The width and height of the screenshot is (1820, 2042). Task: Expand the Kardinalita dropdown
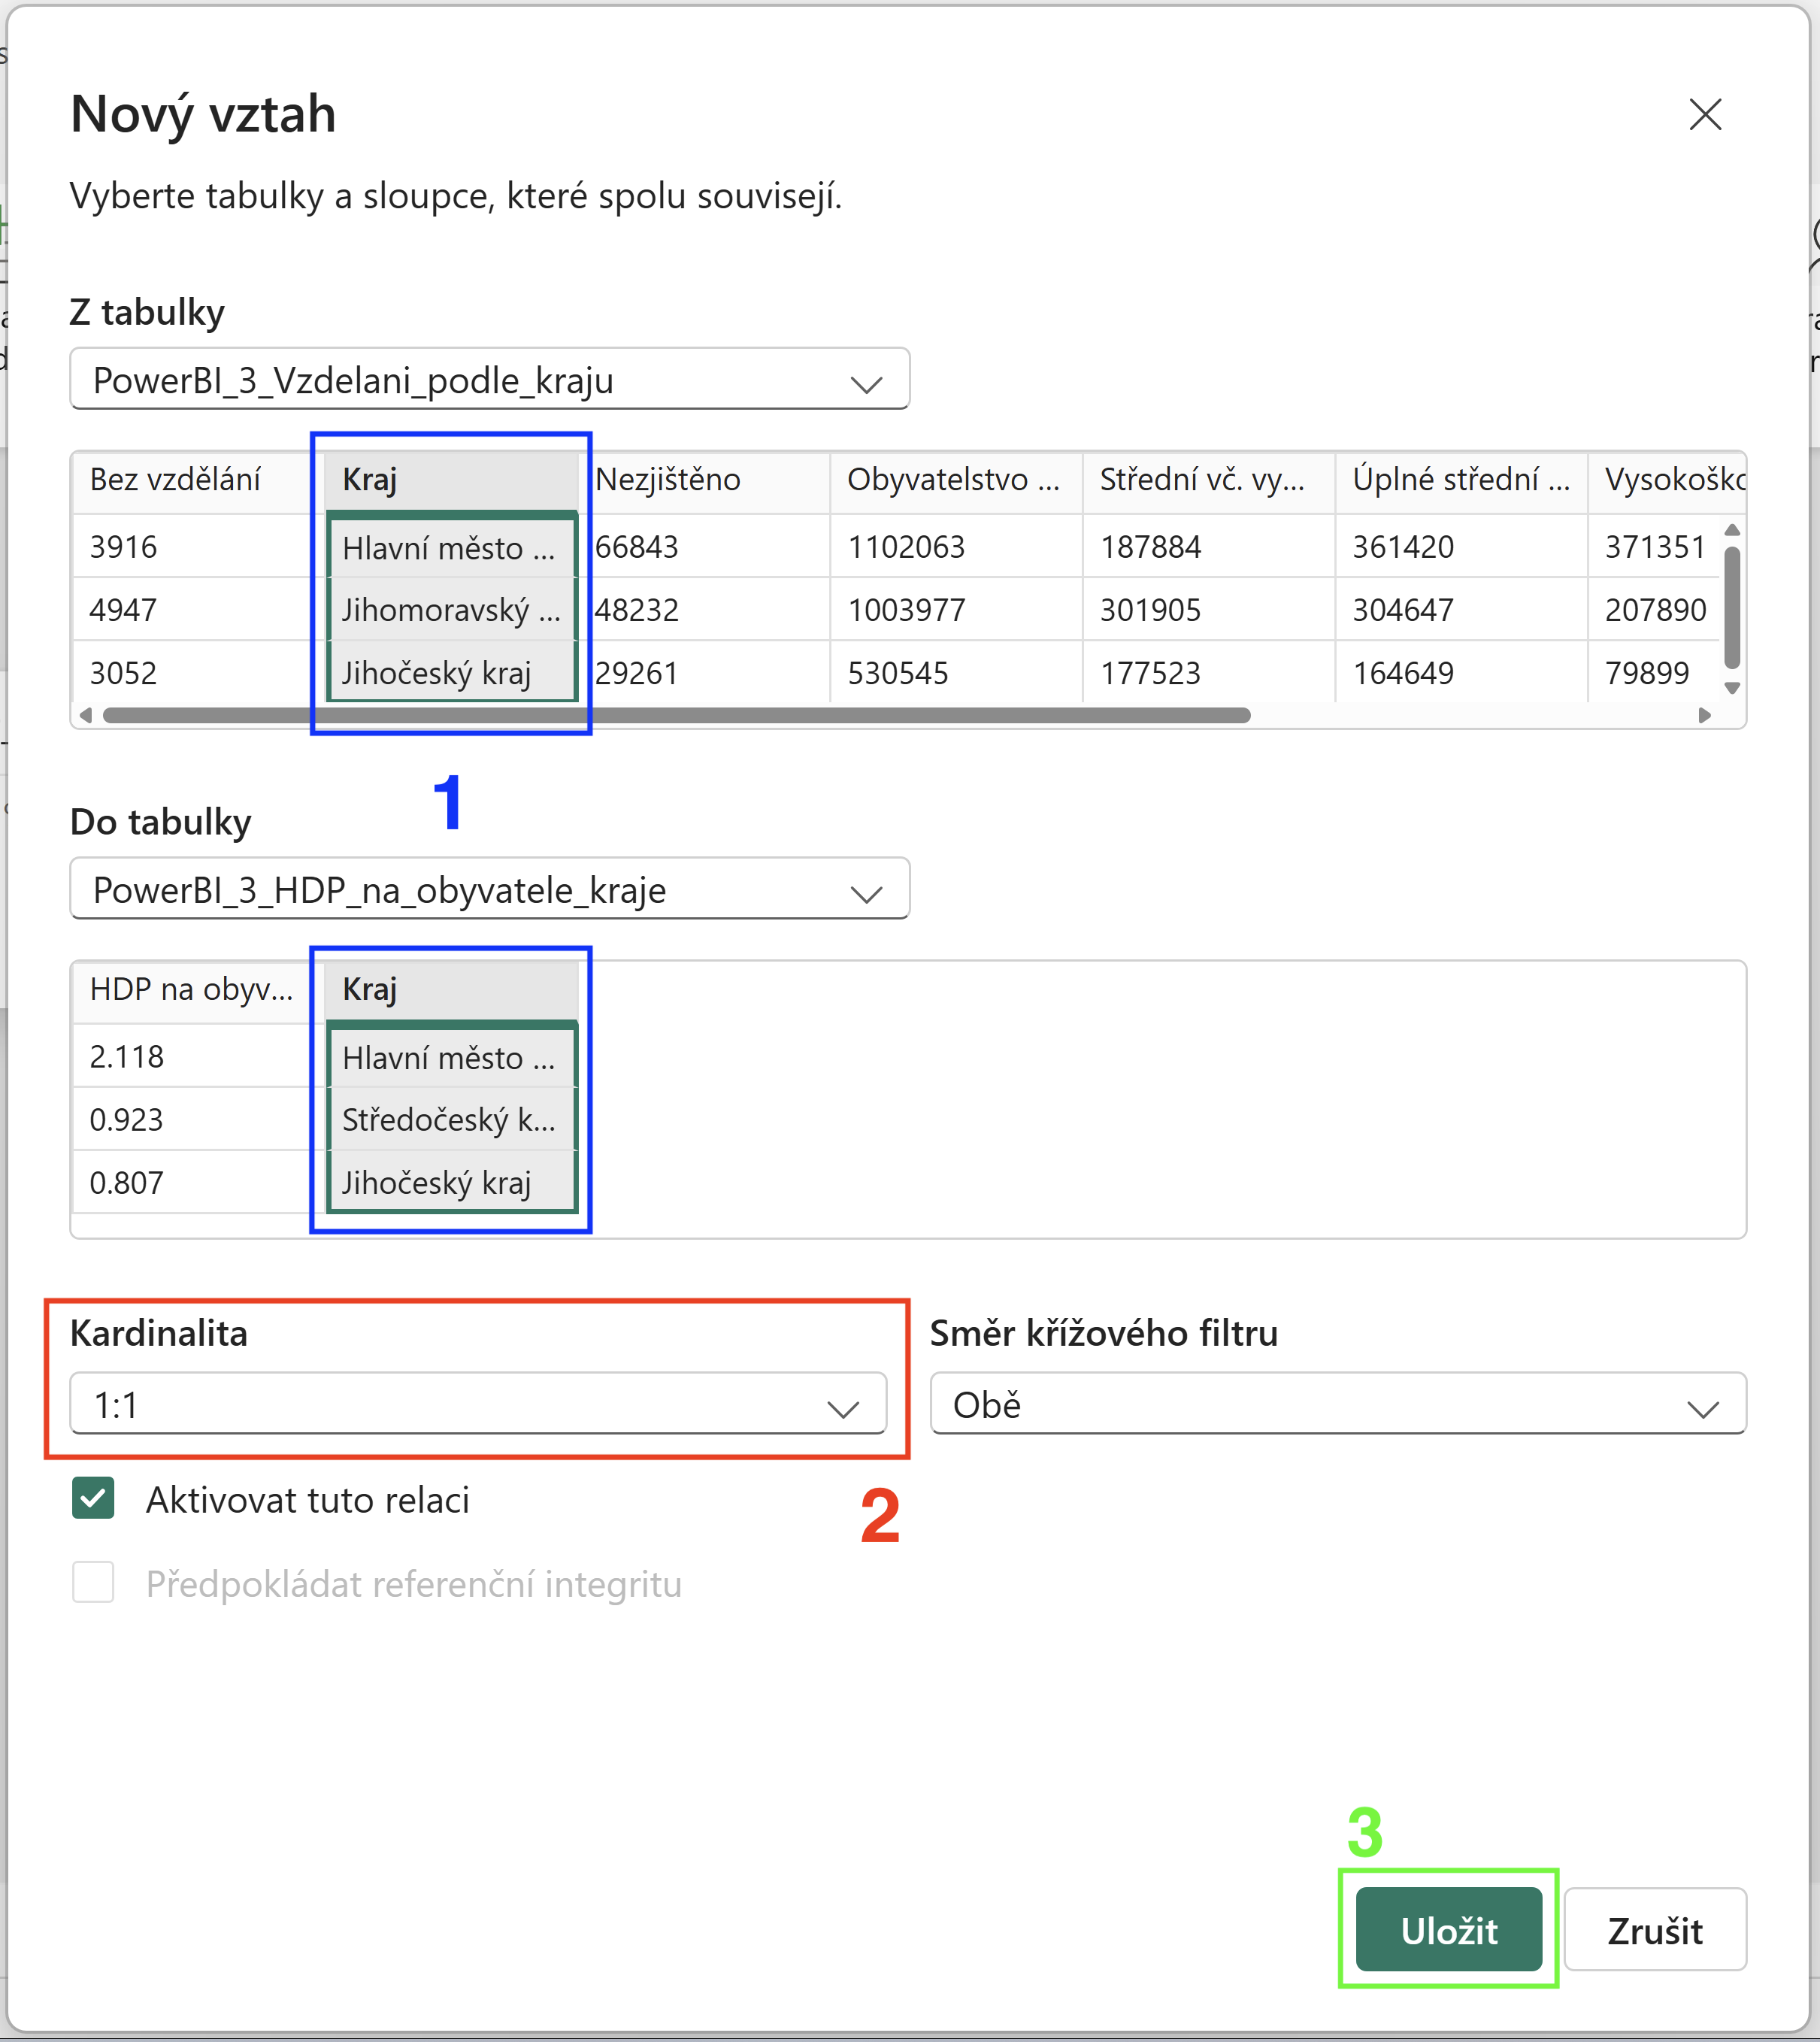(x=478, y=1404)
